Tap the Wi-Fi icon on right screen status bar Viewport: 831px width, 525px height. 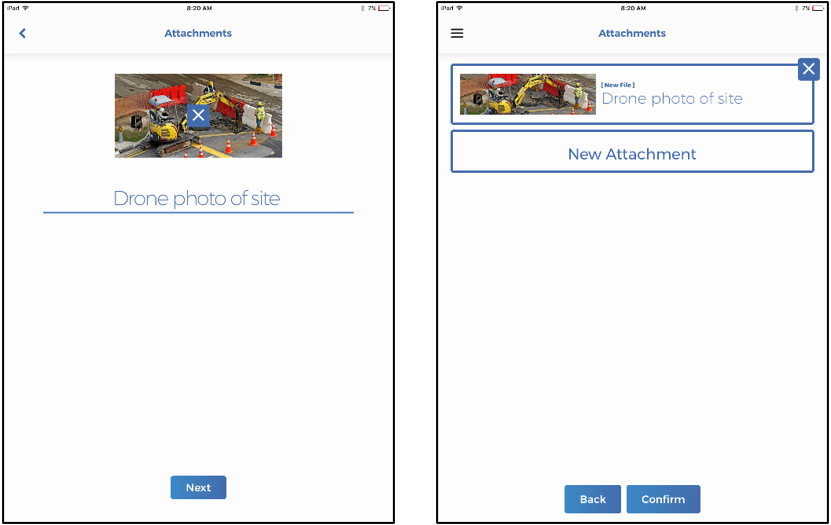pyautogui.click(x=459, y=8)
